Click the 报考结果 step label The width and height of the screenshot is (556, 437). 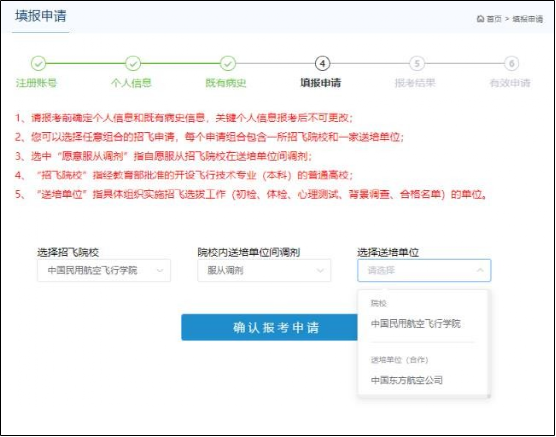415,83
